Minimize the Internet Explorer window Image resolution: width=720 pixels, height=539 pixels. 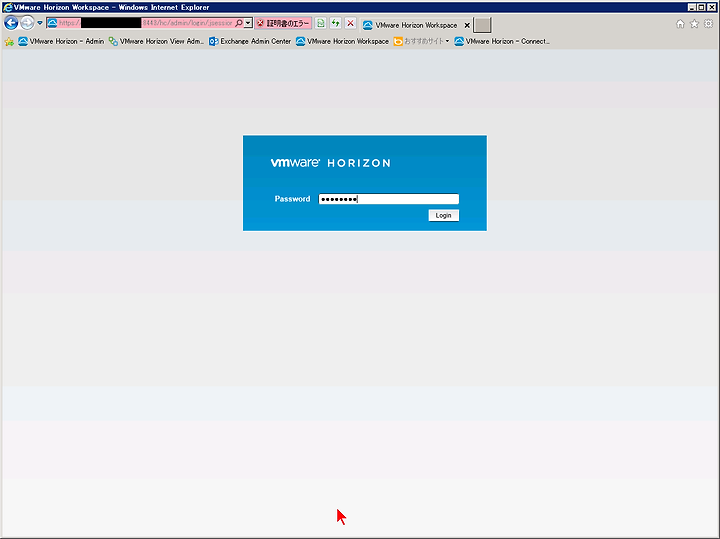[692, 7]
